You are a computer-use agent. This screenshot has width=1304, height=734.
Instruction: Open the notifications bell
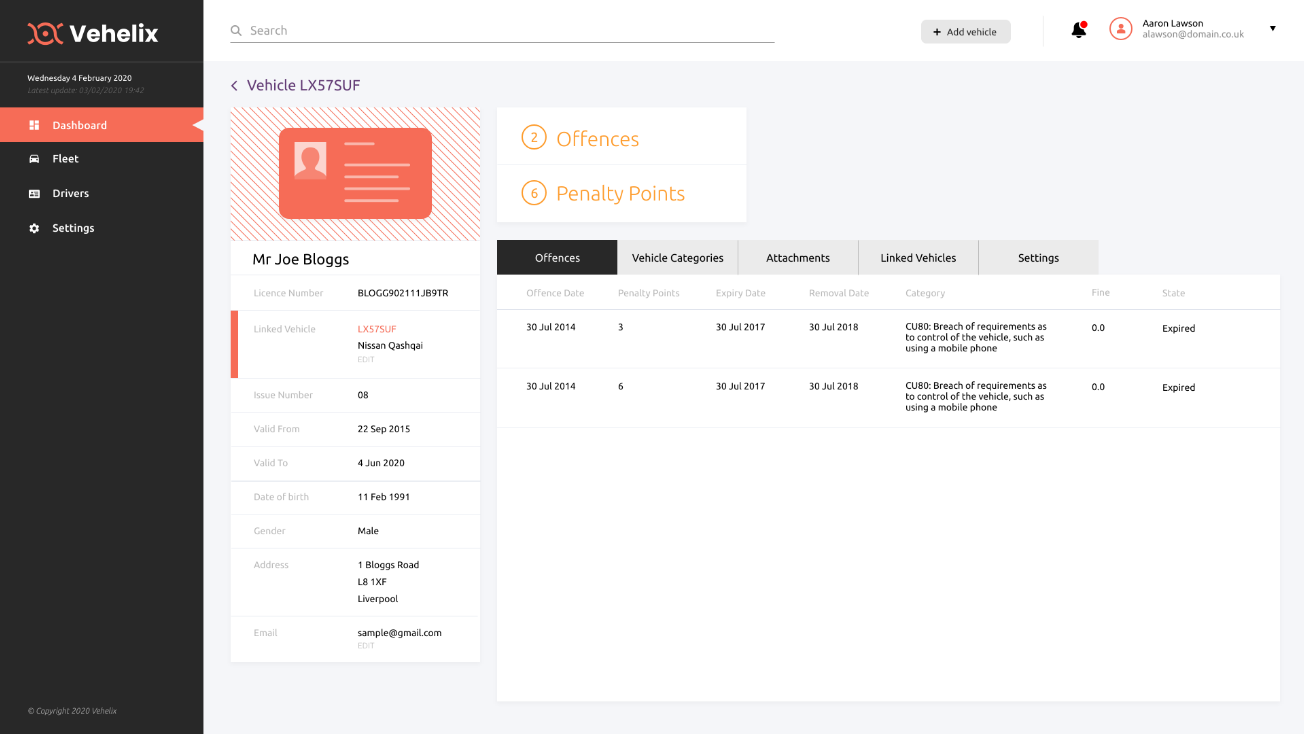pyautogui.click(x=1078, y=30)
